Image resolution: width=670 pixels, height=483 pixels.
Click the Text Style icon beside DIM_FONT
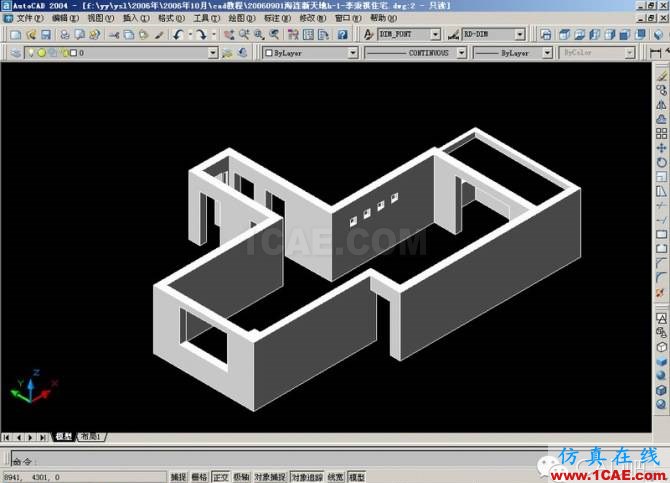click(x=368, y=35)
